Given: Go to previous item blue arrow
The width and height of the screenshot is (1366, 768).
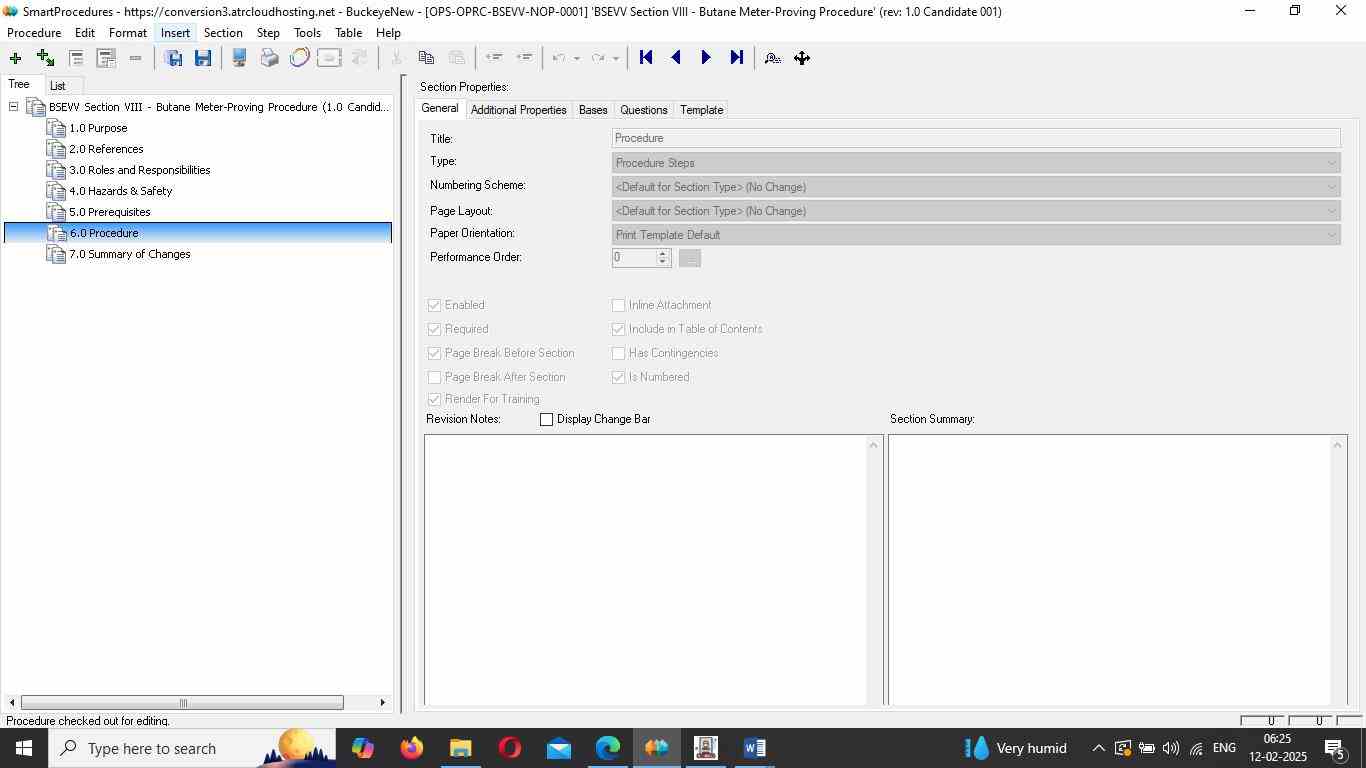Looking at the screenshot, I should 676,58.
